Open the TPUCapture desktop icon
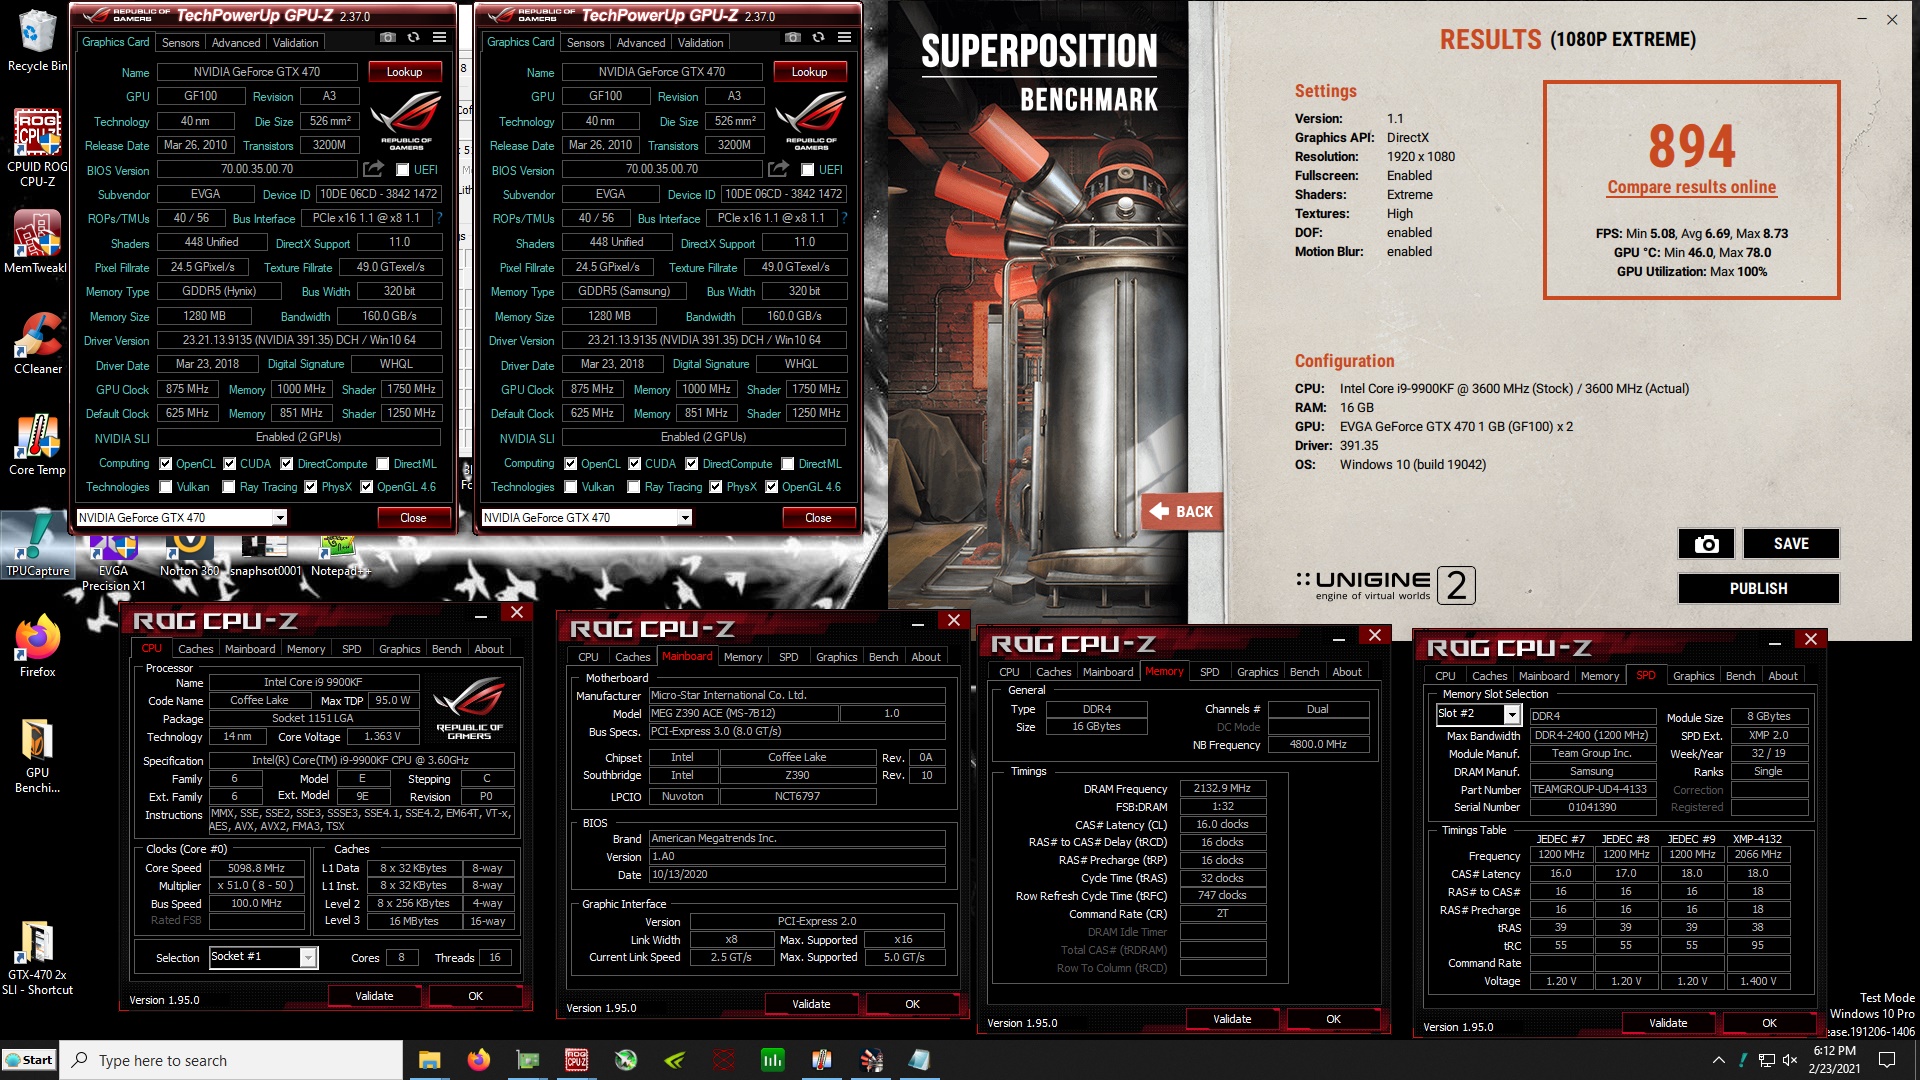Viewport: 1920px width, 1080px height. click(x=37, y=545)
